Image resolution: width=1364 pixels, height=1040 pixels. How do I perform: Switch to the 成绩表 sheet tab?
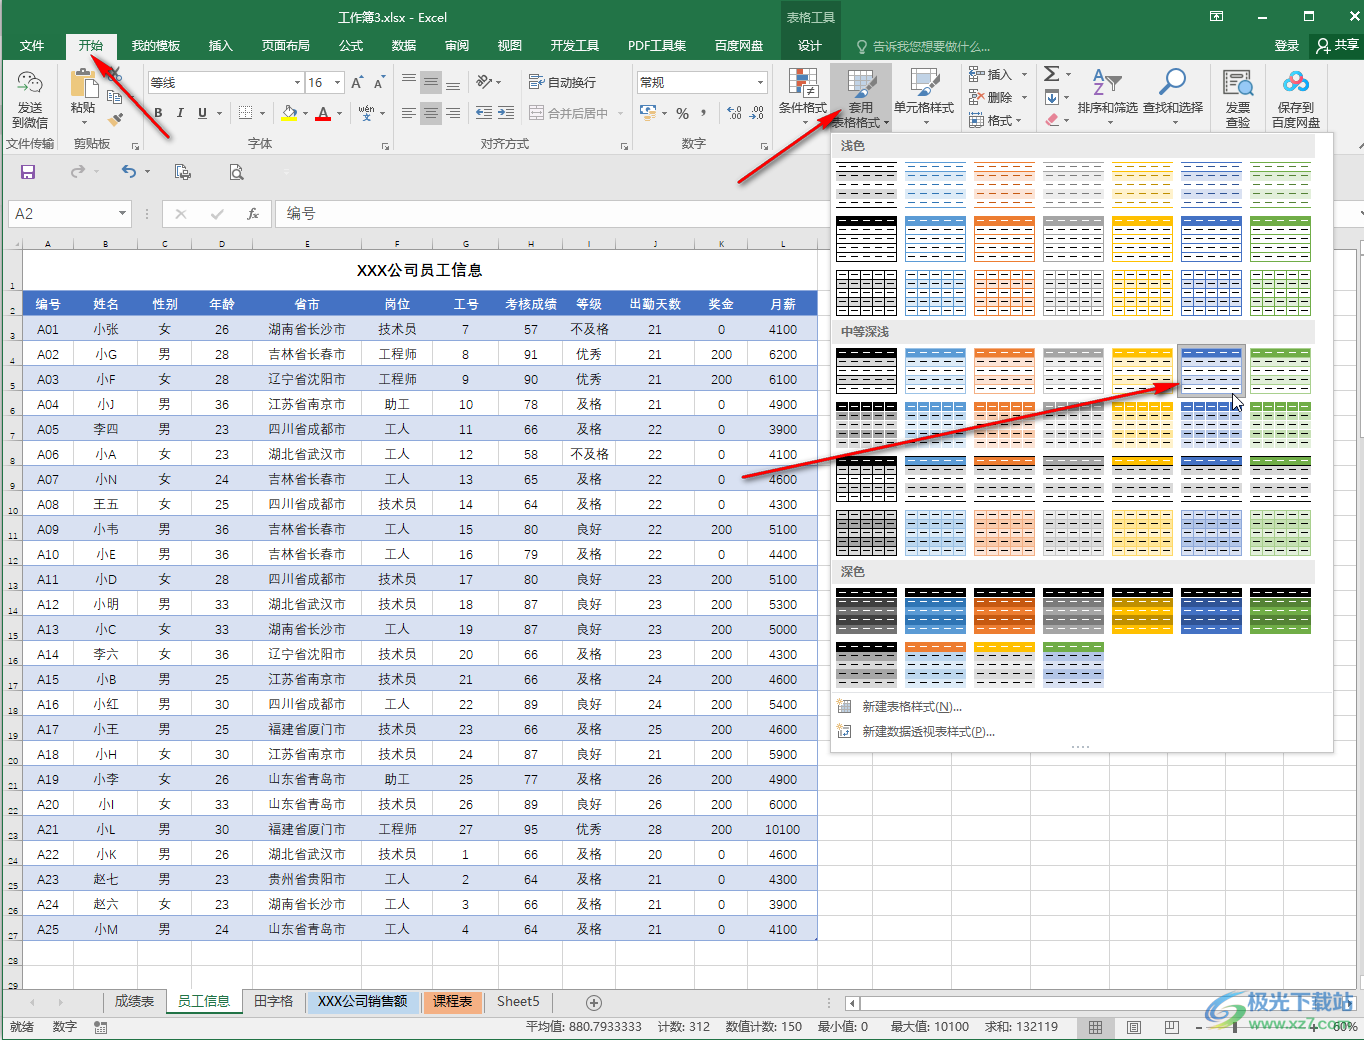[x=134, y=1002]
